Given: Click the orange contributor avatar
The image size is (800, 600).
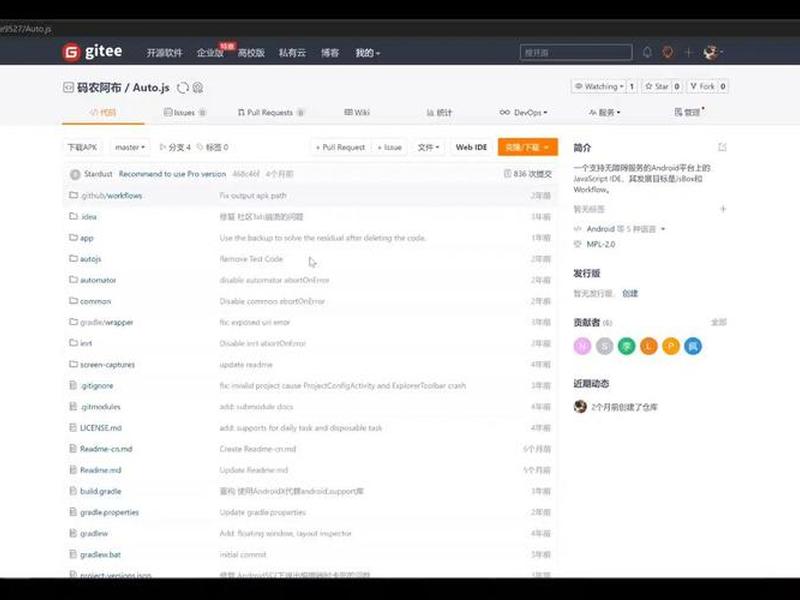Looking at the screenshot, I should (648, 346).
